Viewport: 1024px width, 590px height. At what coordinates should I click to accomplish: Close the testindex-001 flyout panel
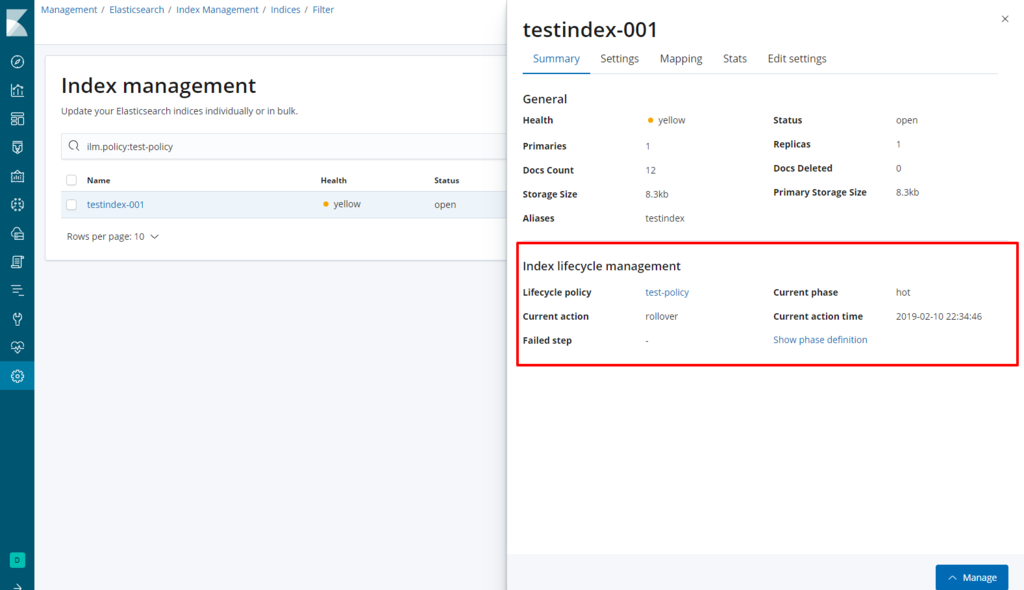pos(1004,19)
